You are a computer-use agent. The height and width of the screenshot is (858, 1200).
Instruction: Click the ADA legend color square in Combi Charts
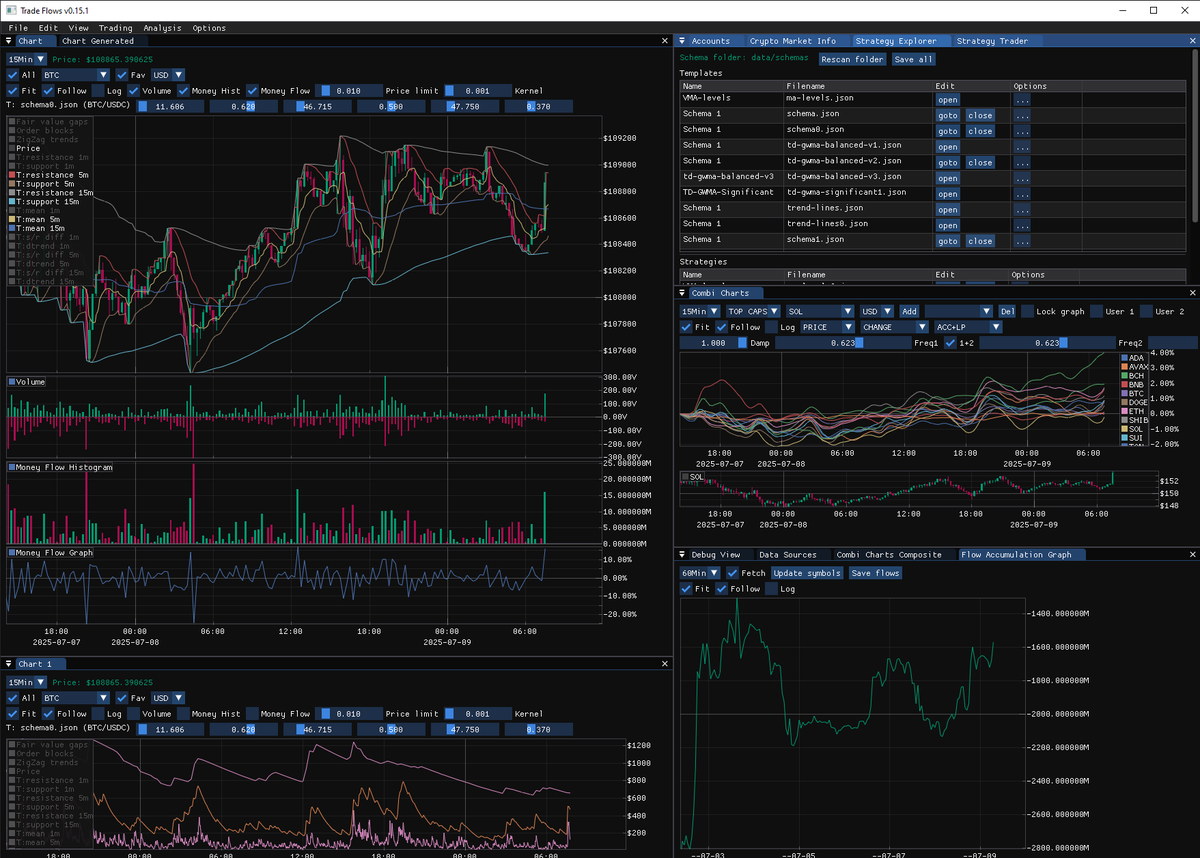pos(1123,358)
